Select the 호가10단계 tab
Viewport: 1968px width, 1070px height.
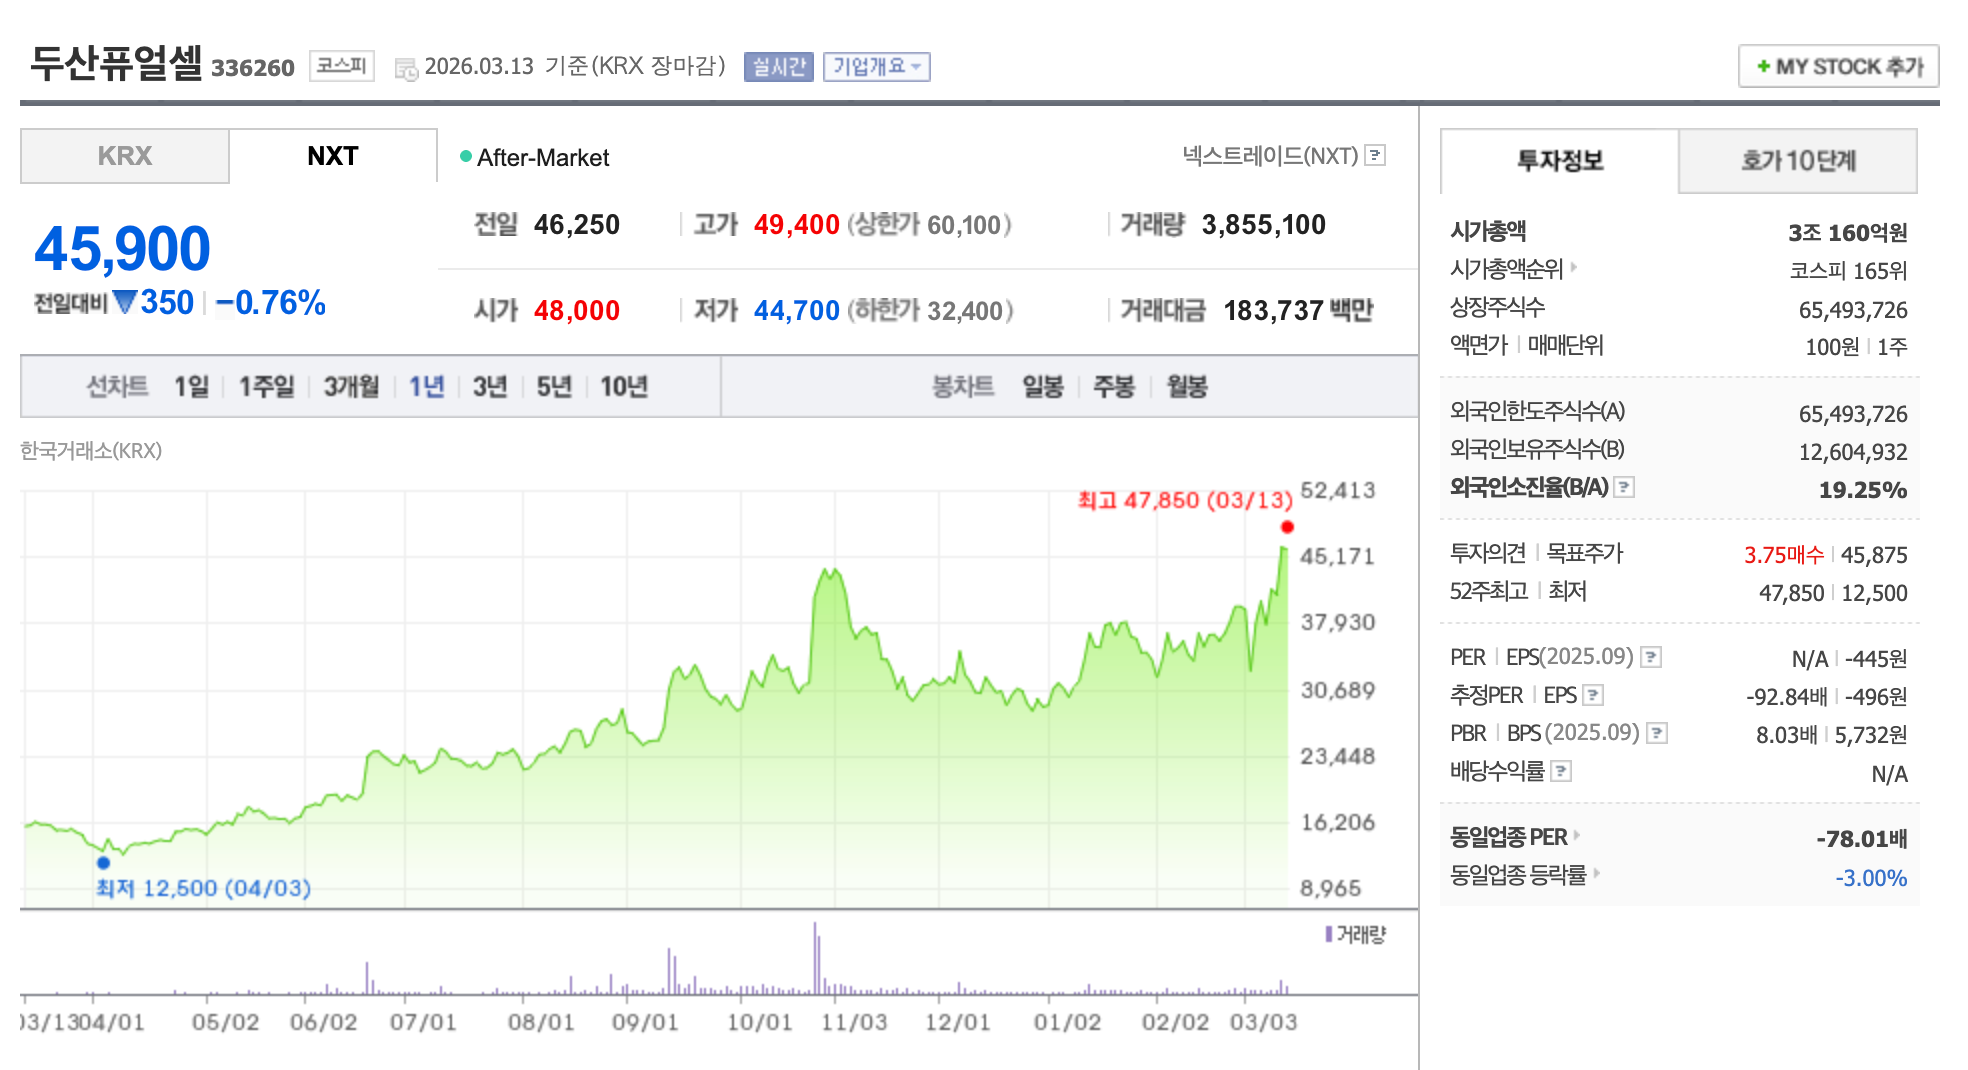pyautogui.click(x=1798, y=161)
